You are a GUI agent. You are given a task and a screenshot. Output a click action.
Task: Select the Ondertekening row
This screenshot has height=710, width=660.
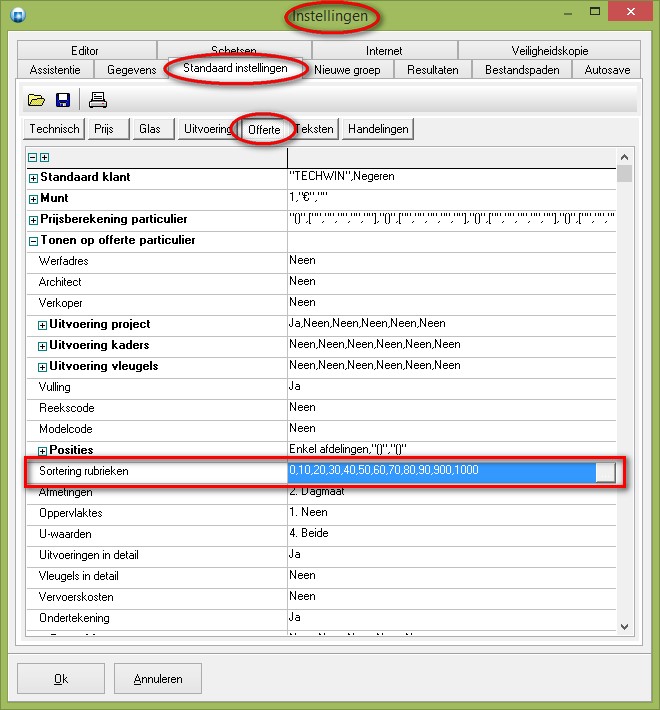point(321,618)
